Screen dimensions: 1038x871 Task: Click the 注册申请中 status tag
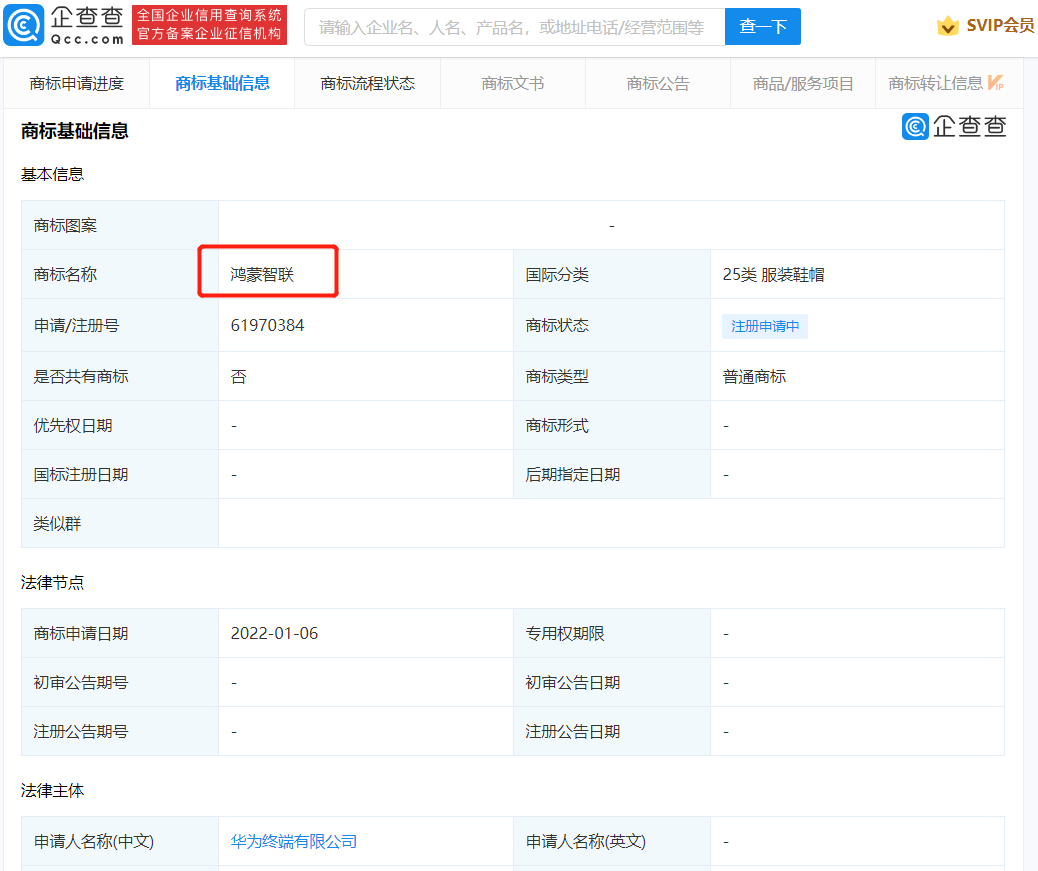(764, 327)
